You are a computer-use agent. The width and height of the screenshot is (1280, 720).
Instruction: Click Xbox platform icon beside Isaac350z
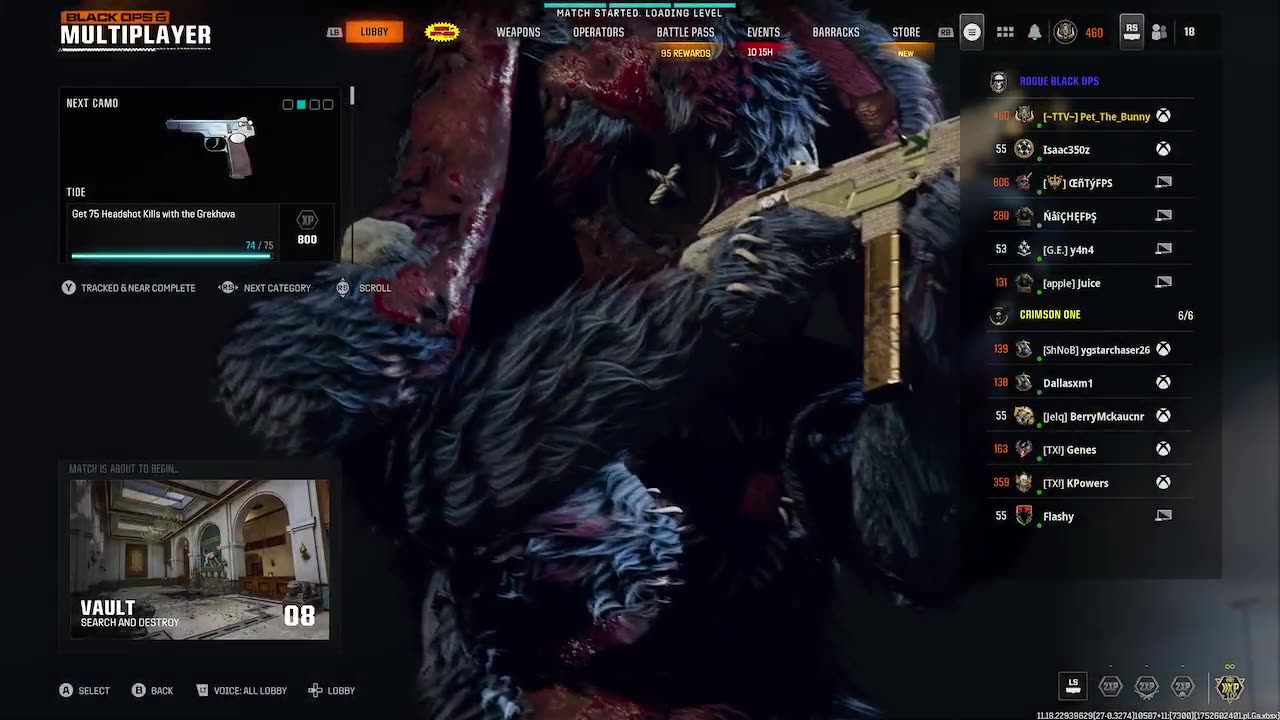[x=1163, y=149]
